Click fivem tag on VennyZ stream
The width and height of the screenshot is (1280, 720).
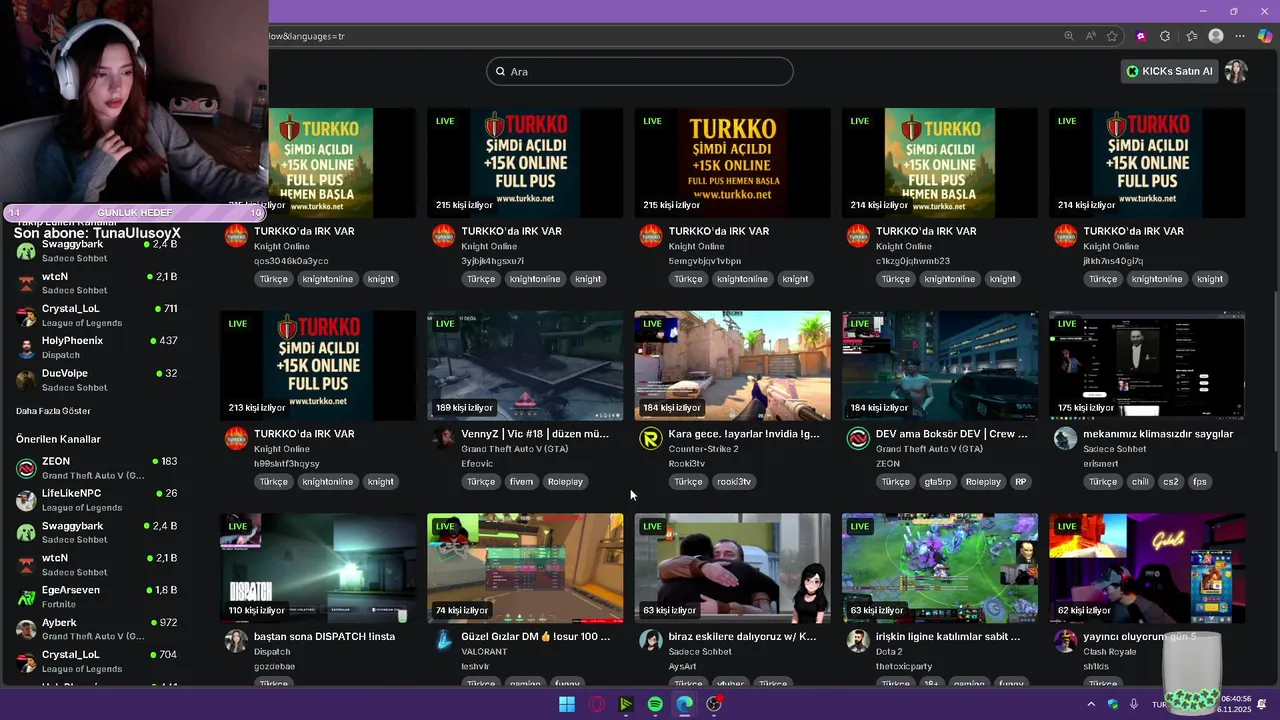[521, 482]
